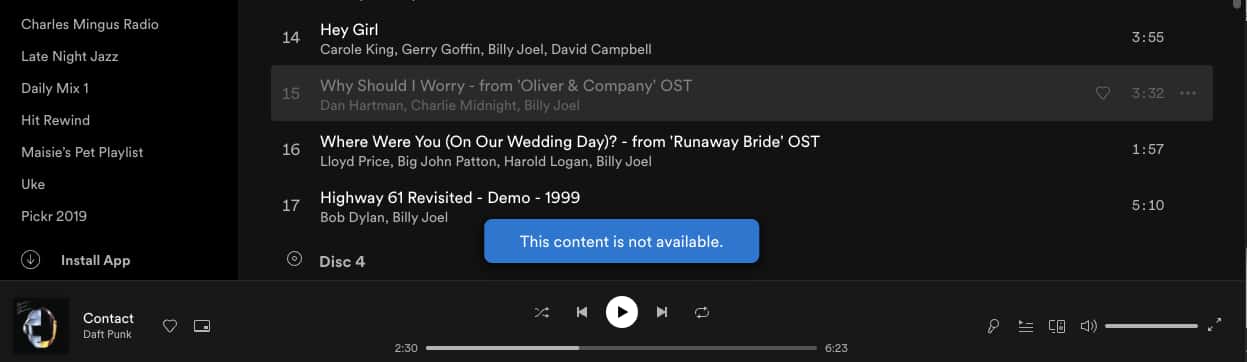Click 'This content is not available.' notification
1247x362 pixels.
pos(621,241)
